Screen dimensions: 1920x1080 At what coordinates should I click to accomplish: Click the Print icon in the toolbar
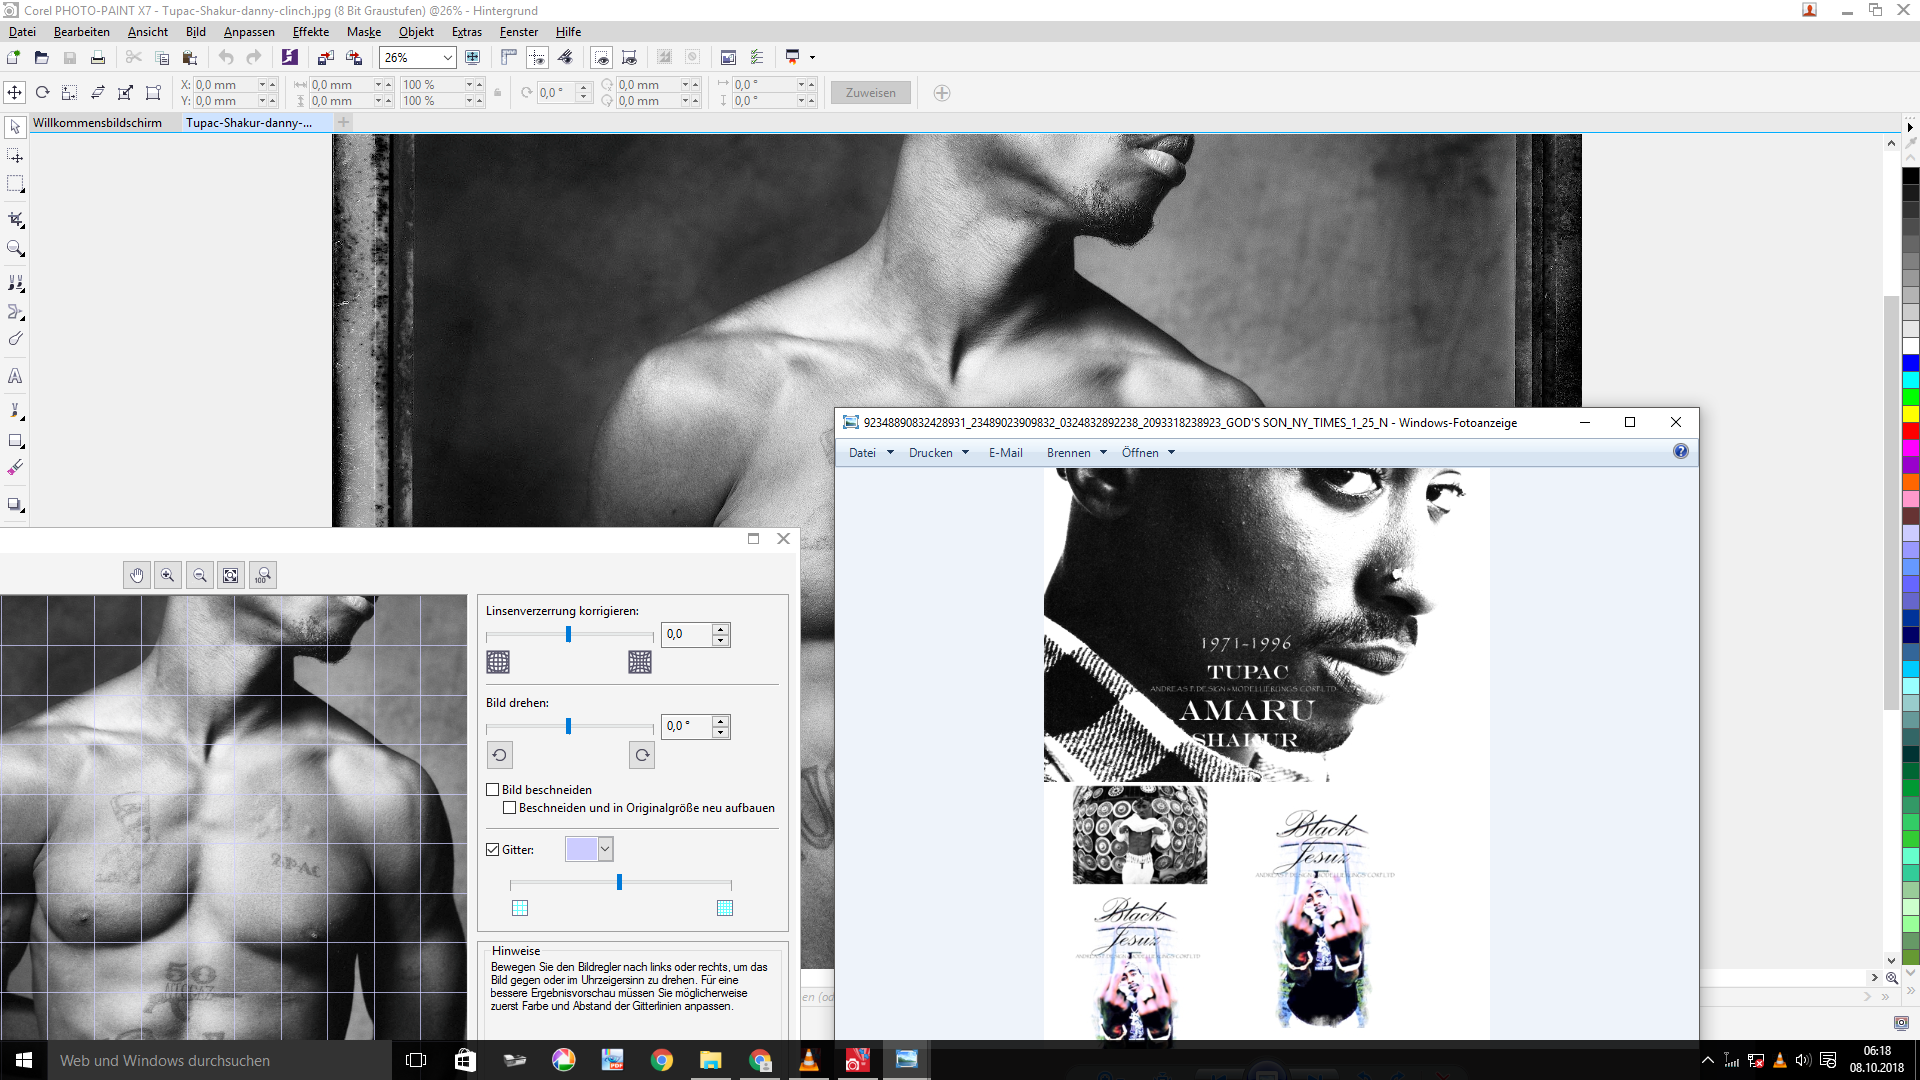point(98,57)
